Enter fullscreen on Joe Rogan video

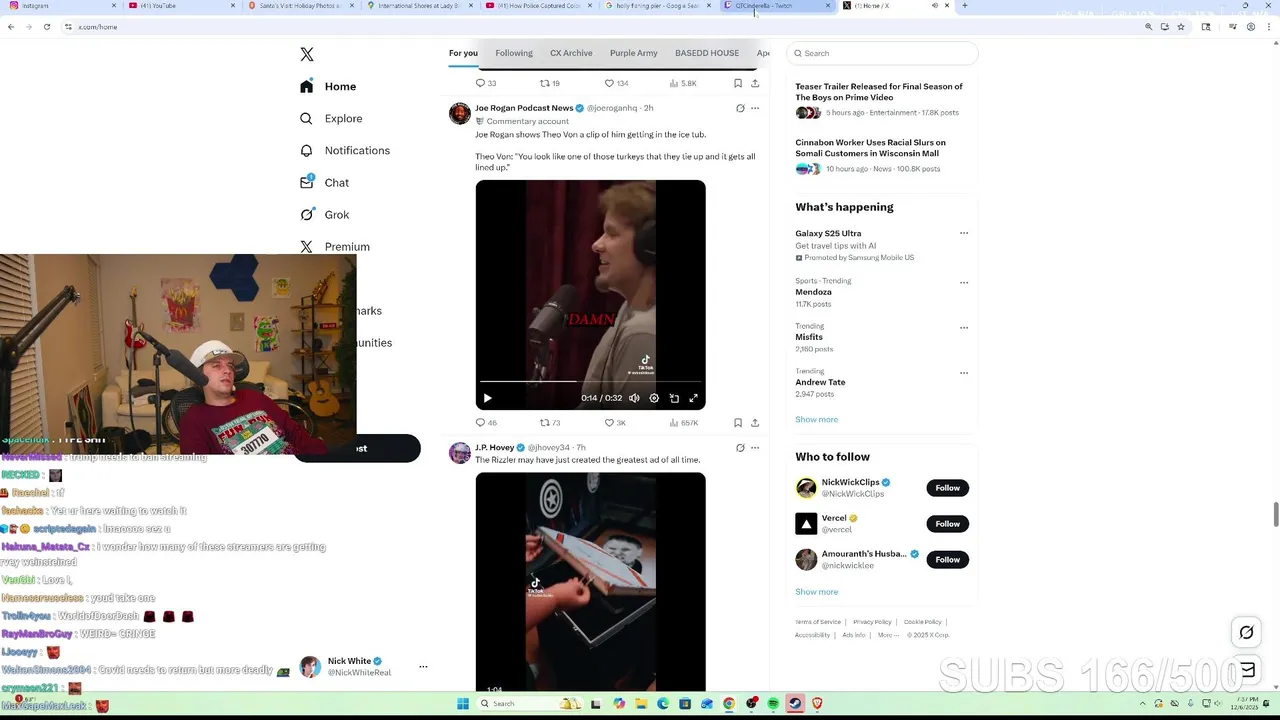[693, 398]
